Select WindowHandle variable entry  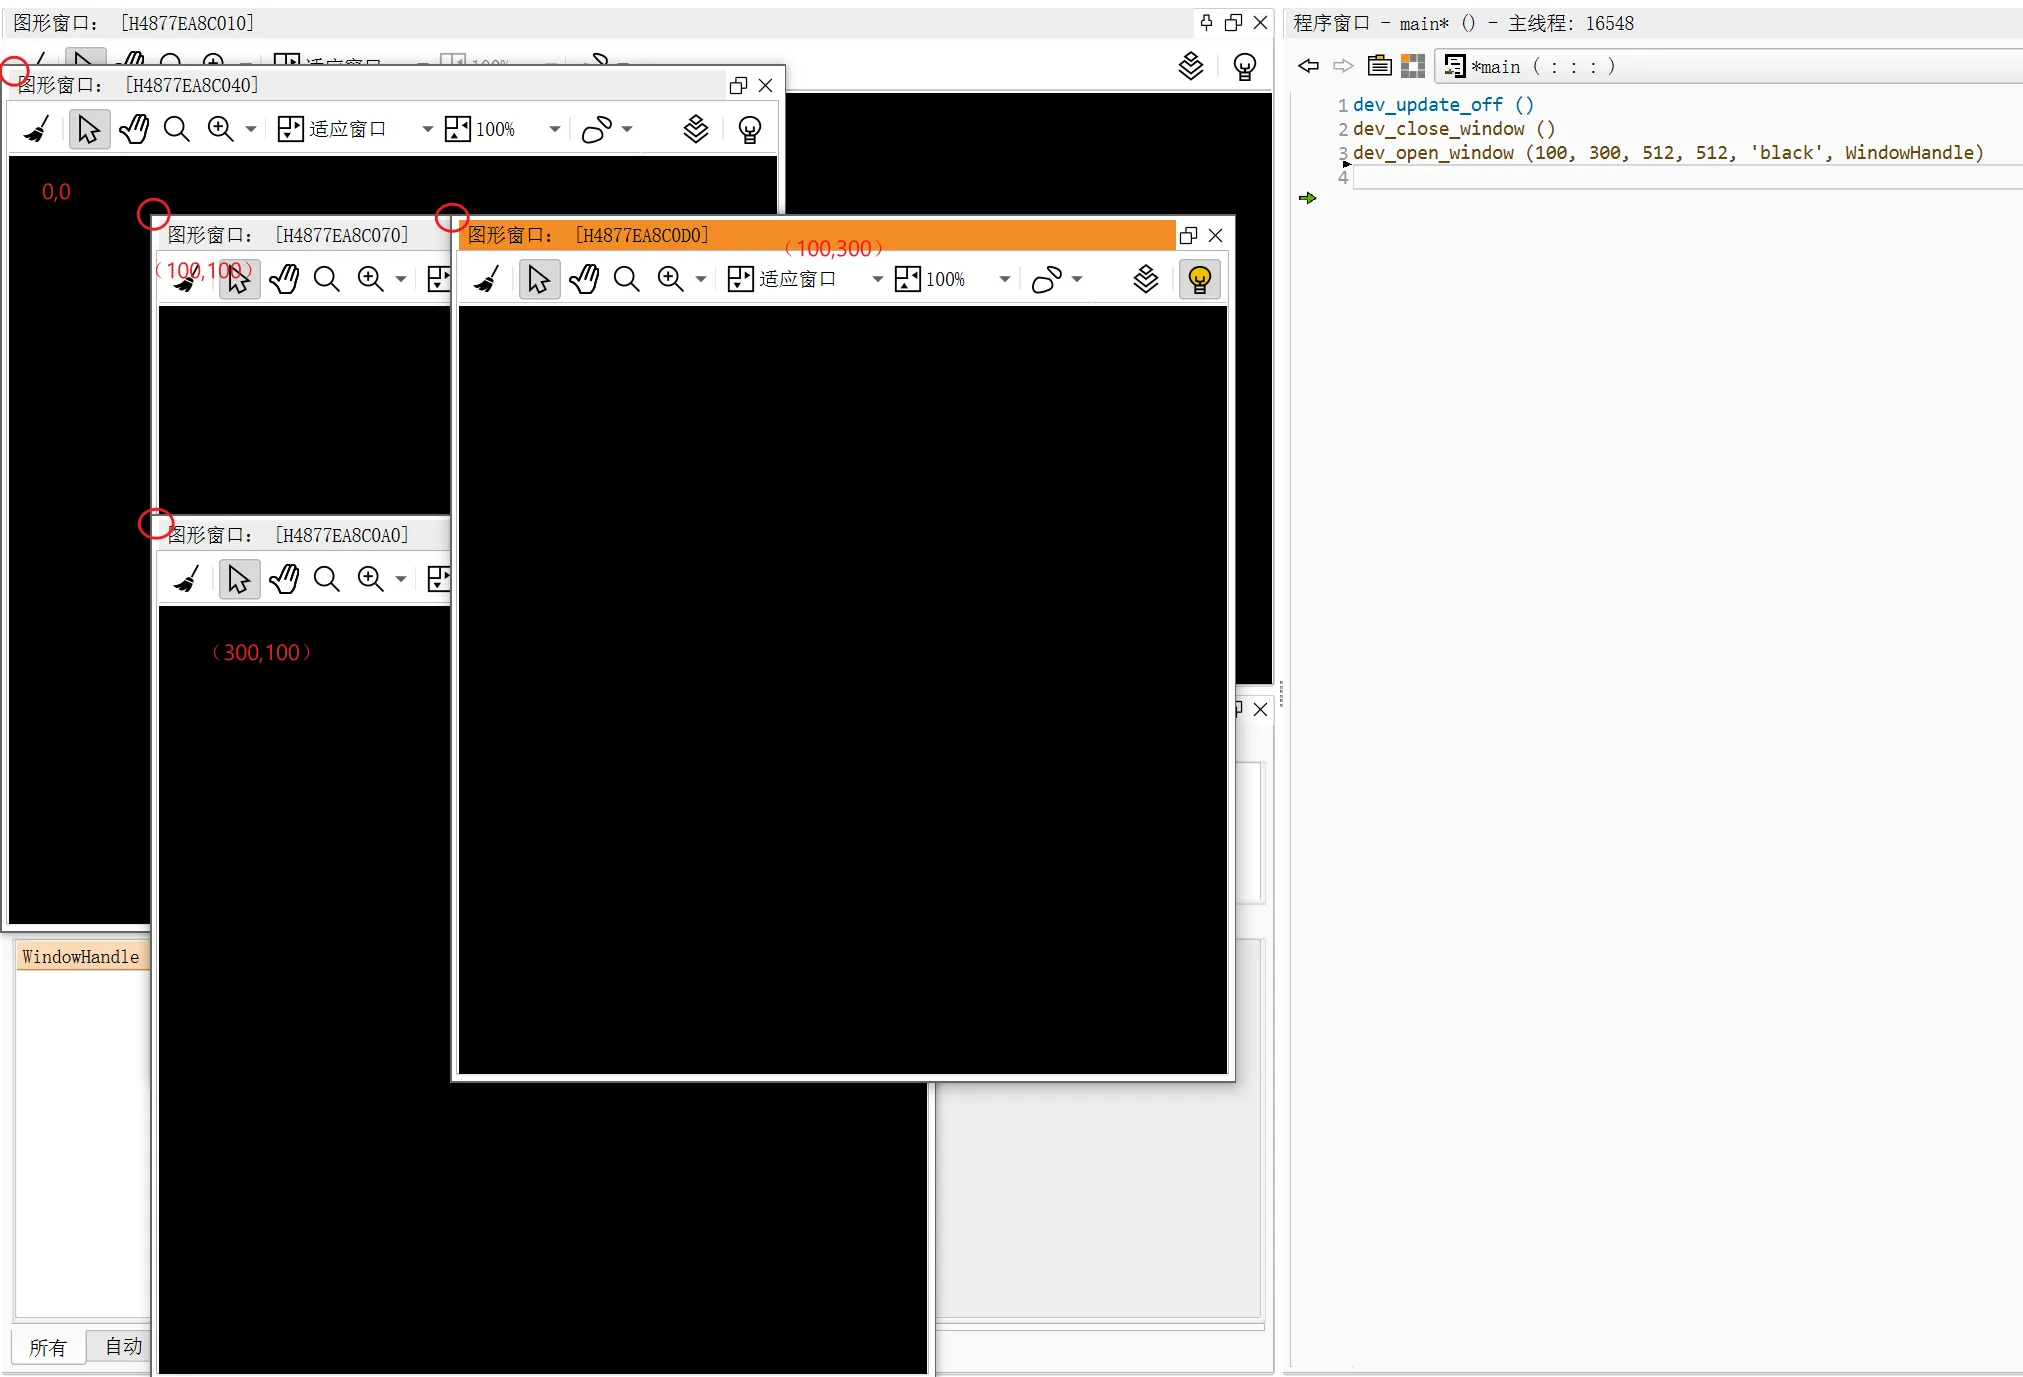coord(81,957)
